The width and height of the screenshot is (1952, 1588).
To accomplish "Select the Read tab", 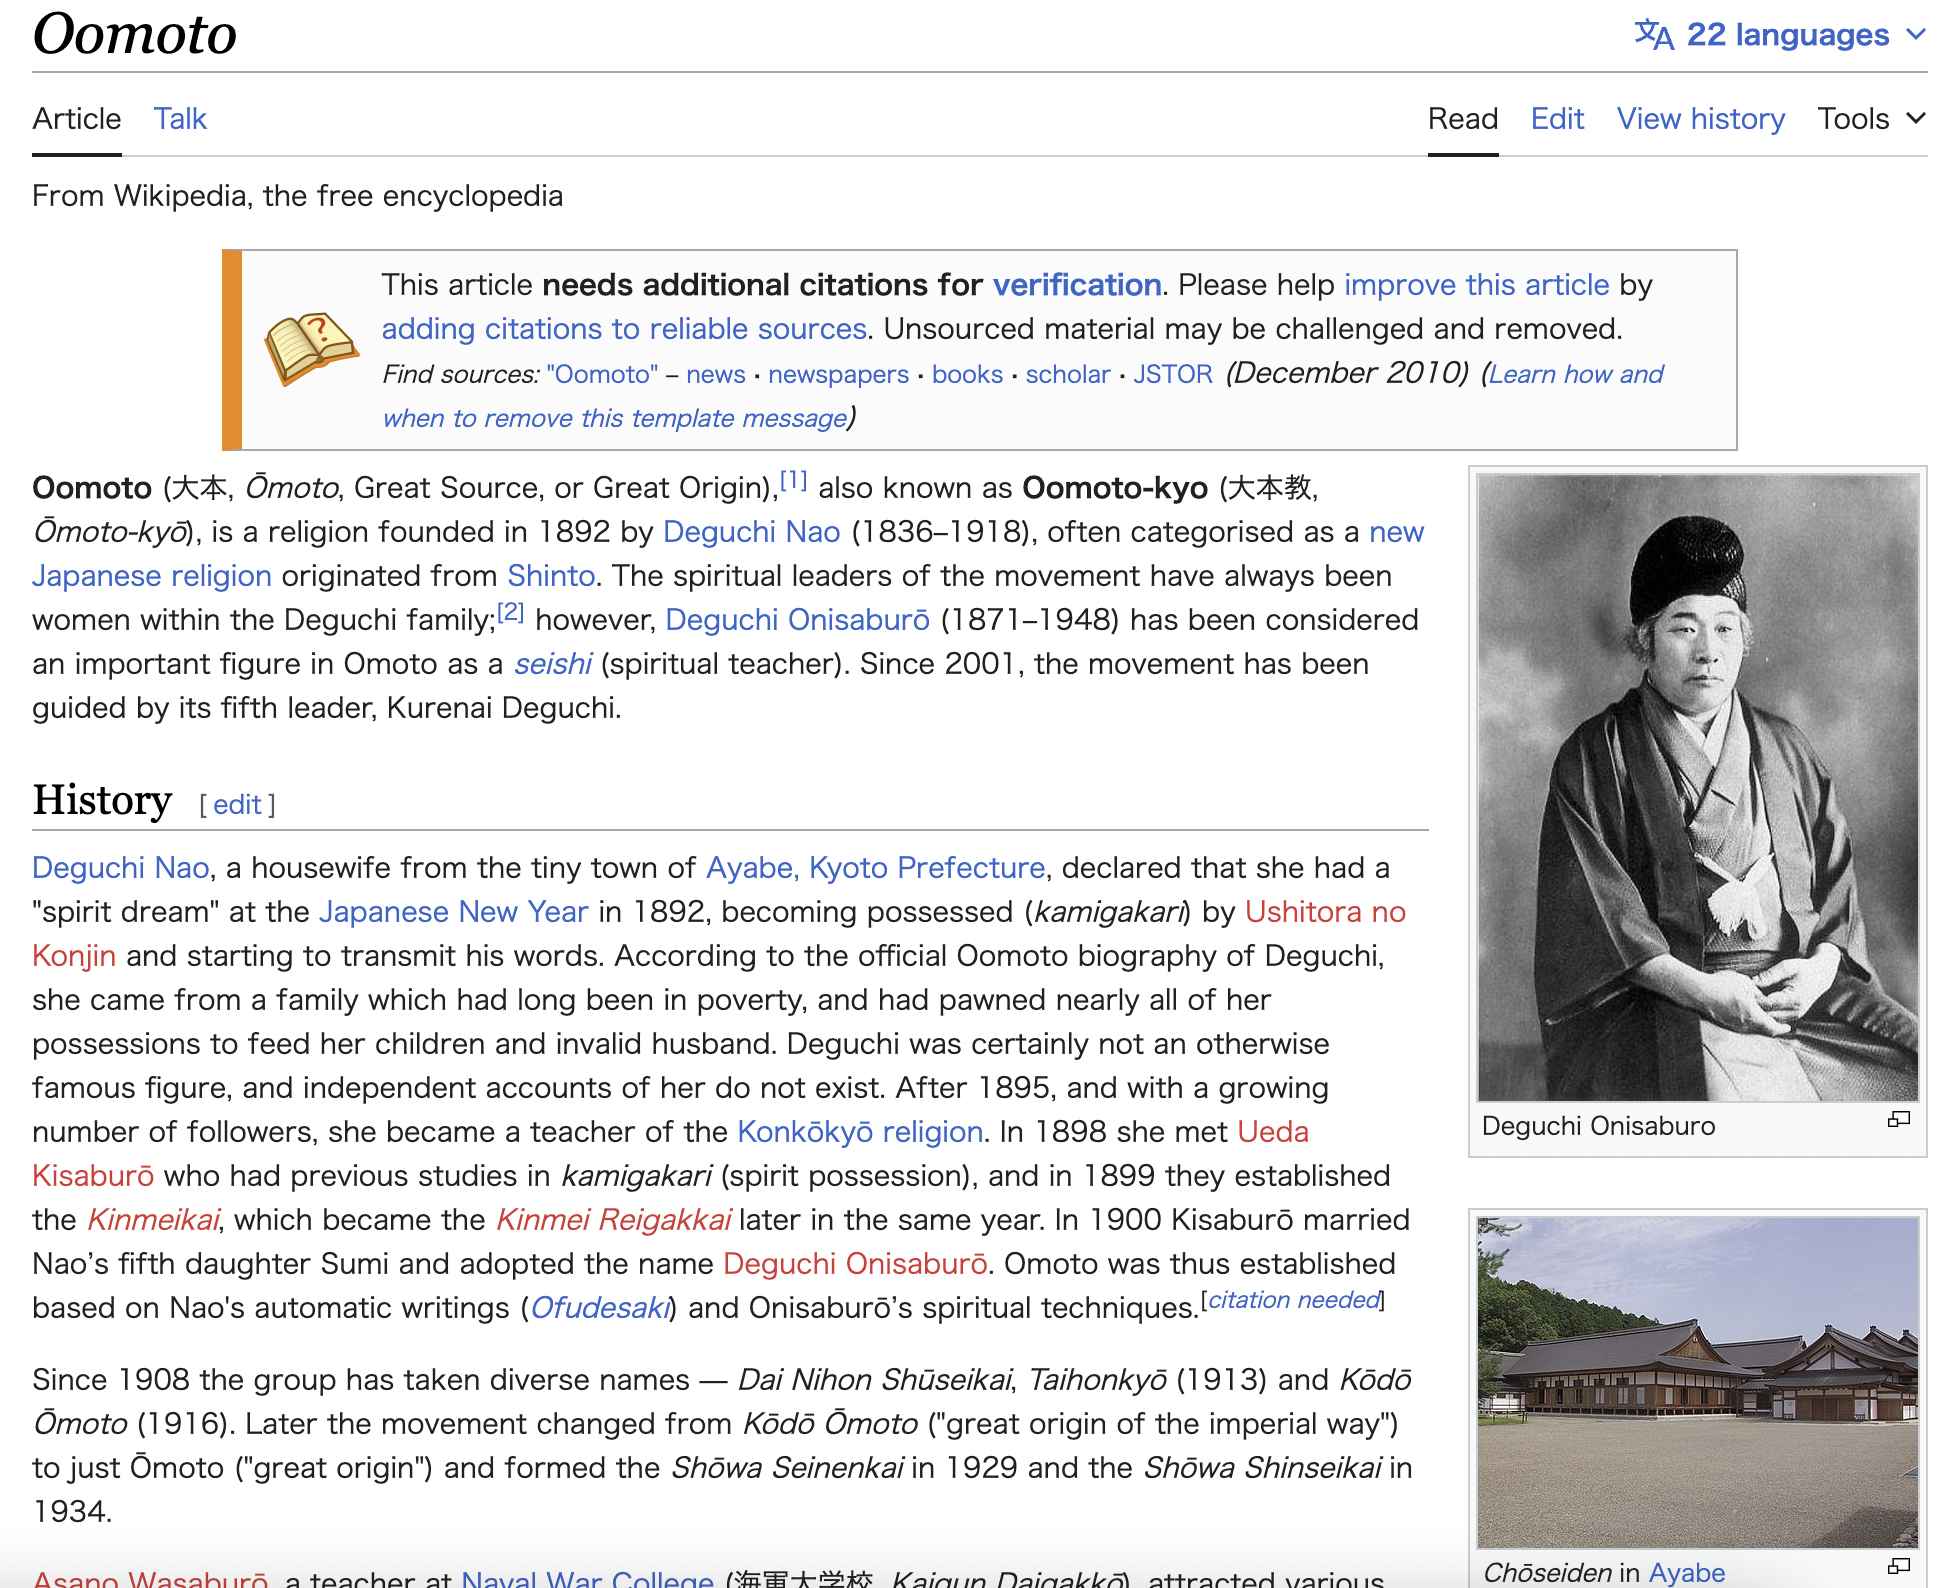I will point(1462,119).
